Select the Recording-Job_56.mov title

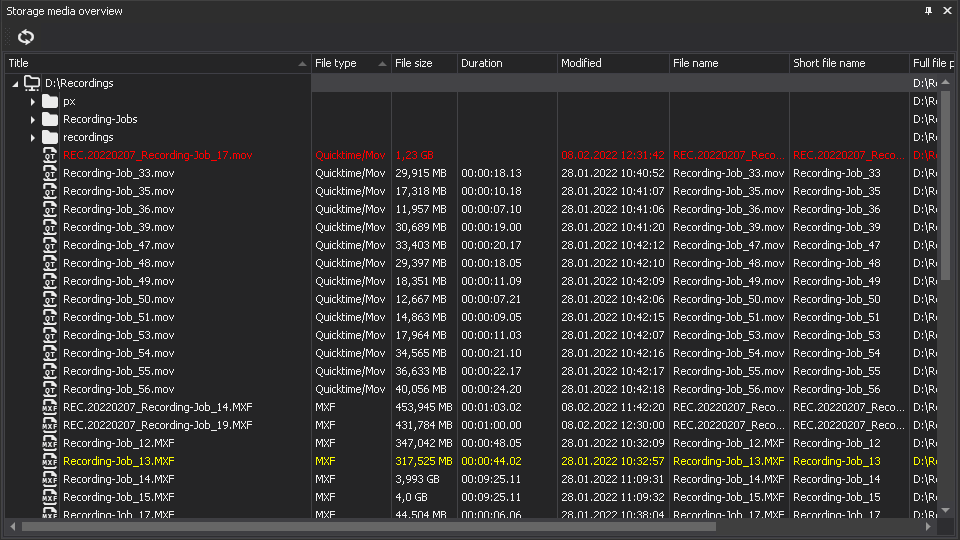coord(119,389)
